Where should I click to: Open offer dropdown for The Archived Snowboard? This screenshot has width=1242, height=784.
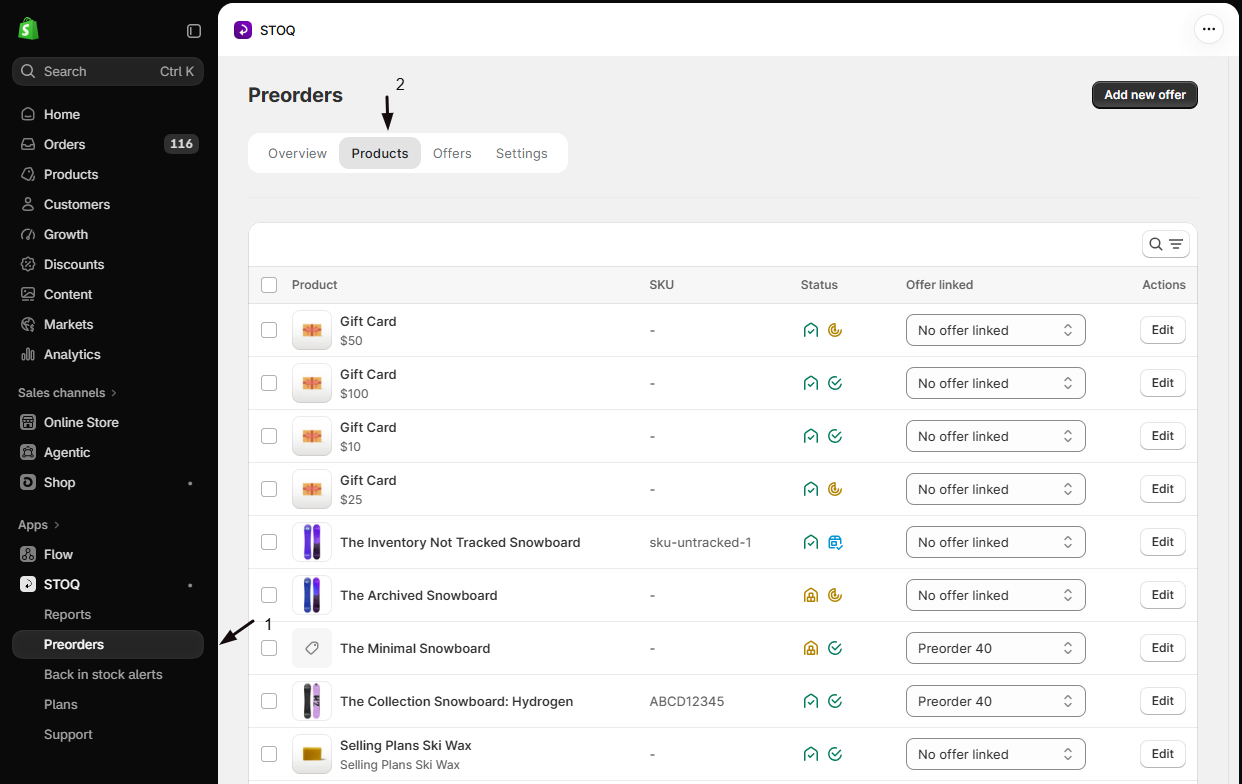(x=996, y=595)
